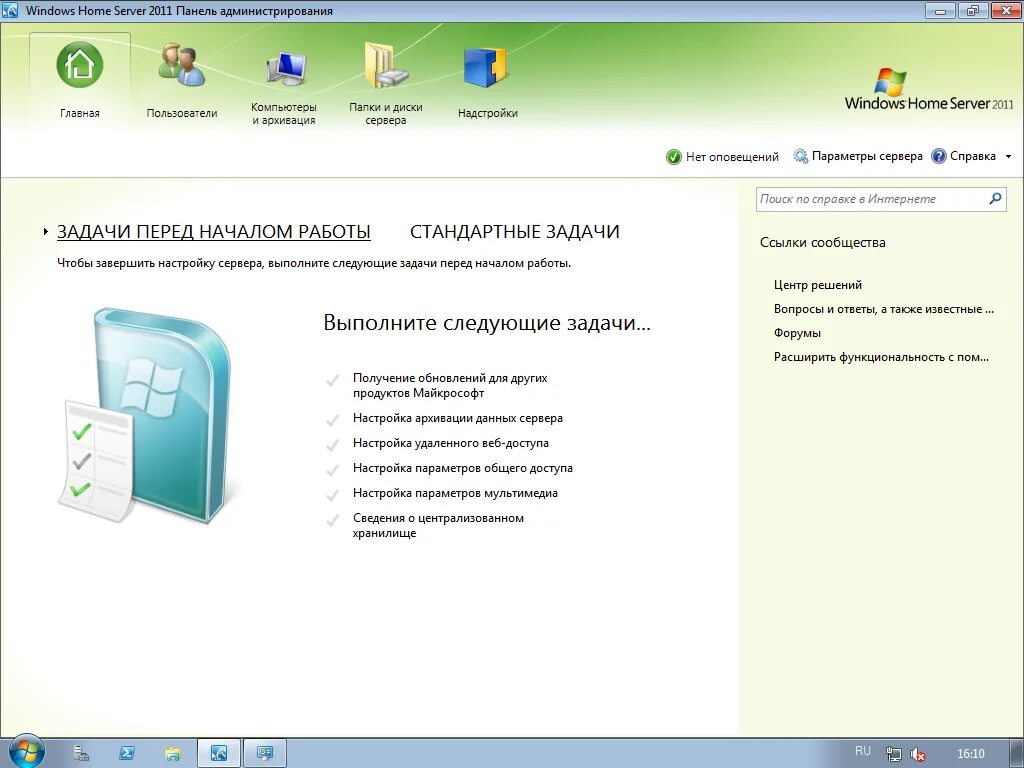Click the network tray icon
Image resolution: width=1024 pixels, height=768 pixels.
click(x=893, y=754)
